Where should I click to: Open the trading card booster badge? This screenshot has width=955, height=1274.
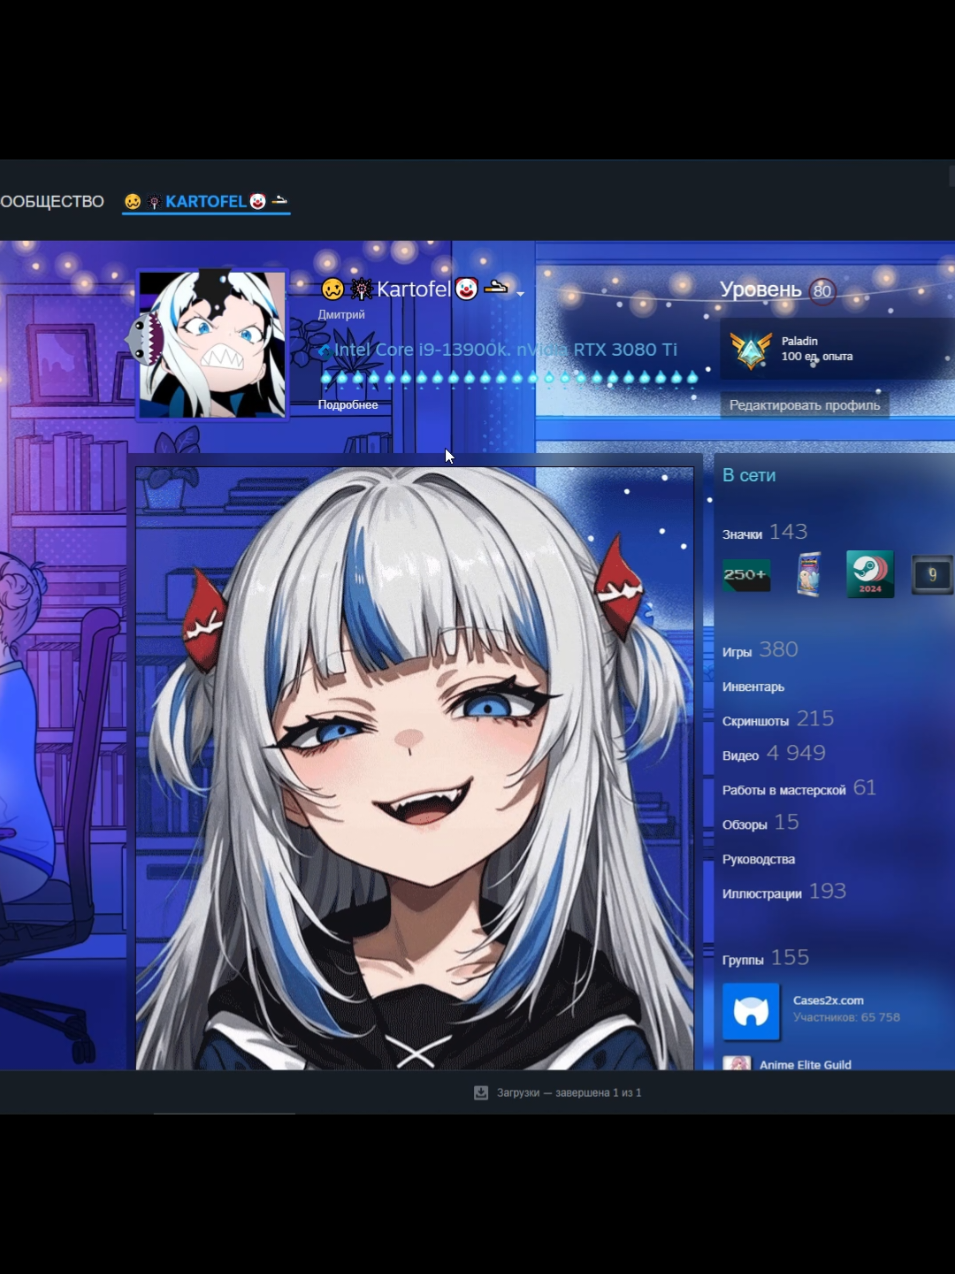[809, 574]
